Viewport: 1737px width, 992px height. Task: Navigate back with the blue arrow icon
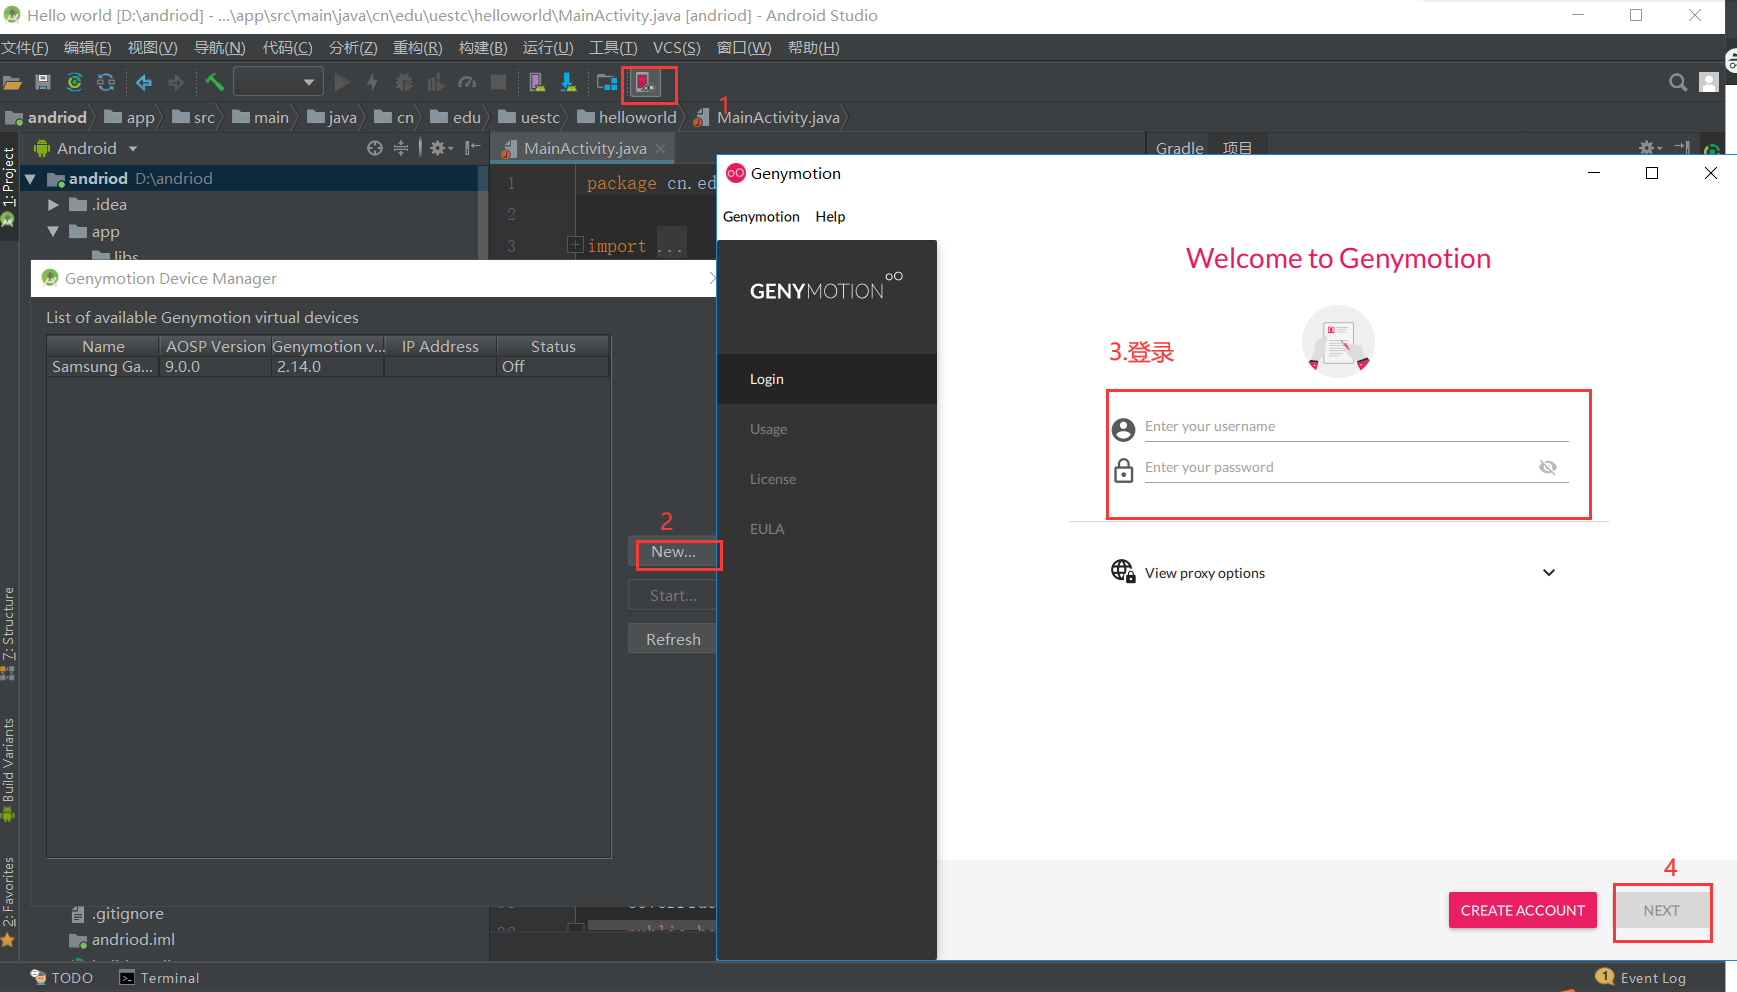pos(144,83)
